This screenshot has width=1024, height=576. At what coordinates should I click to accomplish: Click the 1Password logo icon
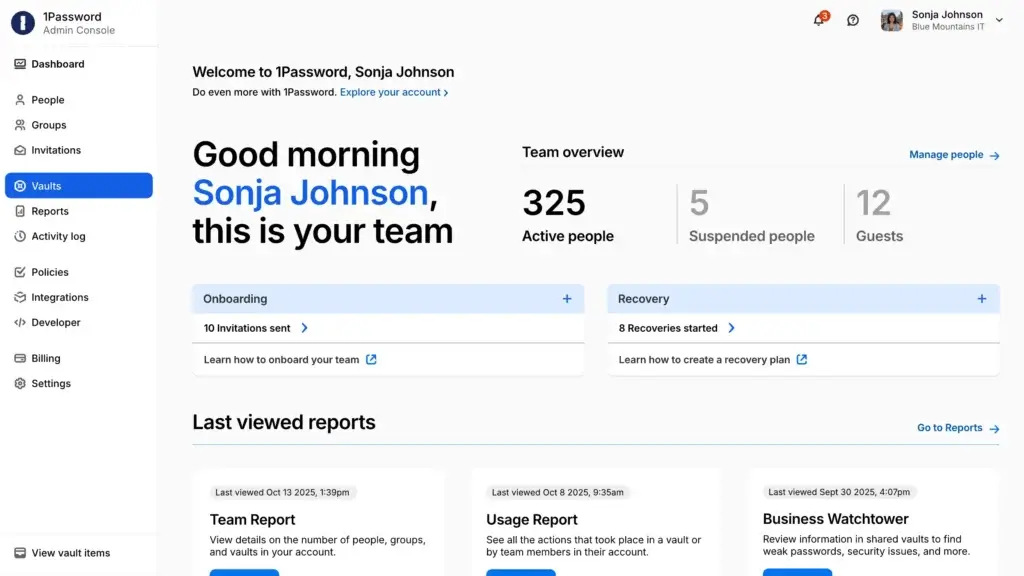click(x=23, y=23)
